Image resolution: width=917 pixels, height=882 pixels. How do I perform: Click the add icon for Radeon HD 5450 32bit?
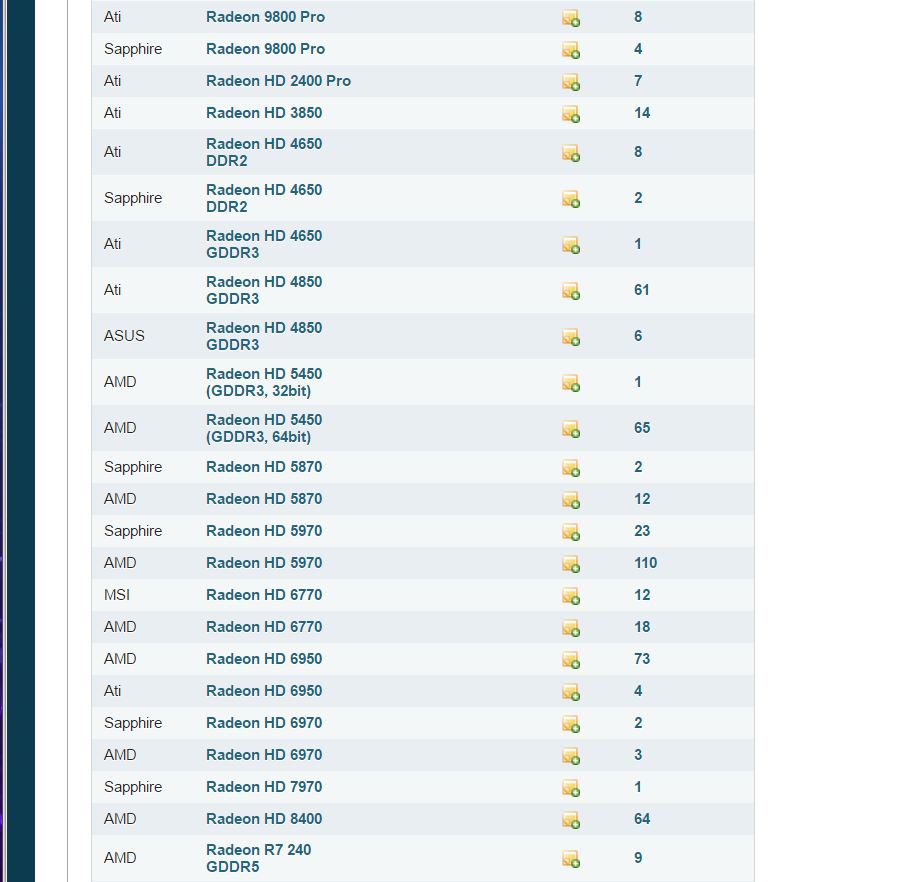571,383
